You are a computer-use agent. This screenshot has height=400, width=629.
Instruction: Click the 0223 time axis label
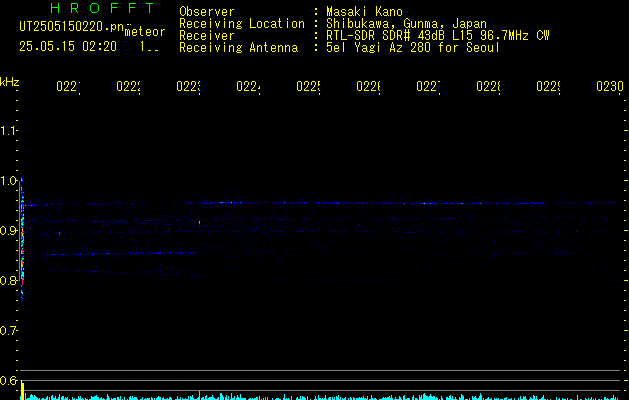(189, 86)
